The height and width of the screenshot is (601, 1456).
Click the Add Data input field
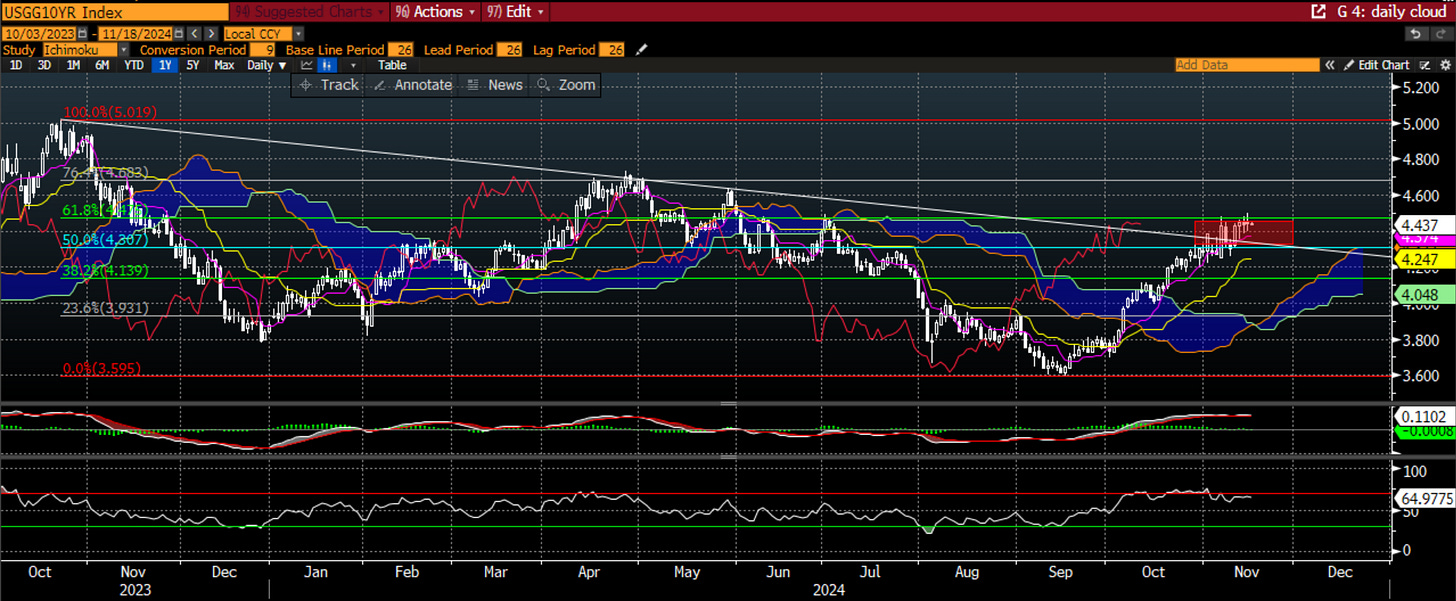[1247, 65]
